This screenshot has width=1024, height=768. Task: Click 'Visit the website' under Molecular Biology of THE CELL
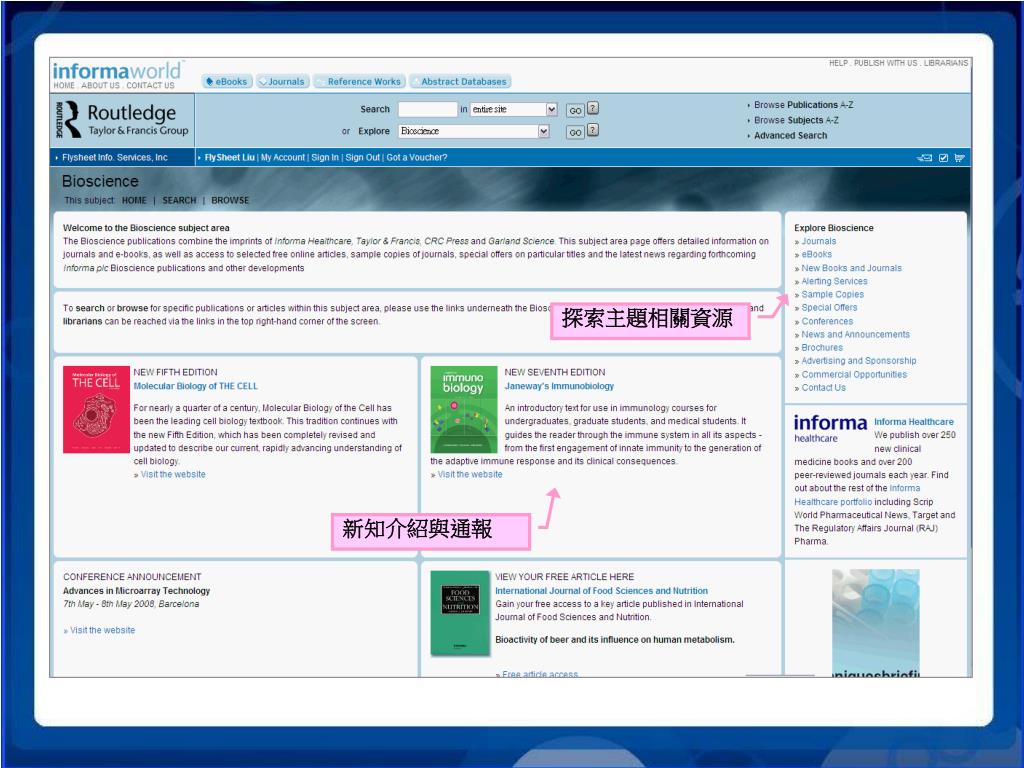(x=173, y=474)
